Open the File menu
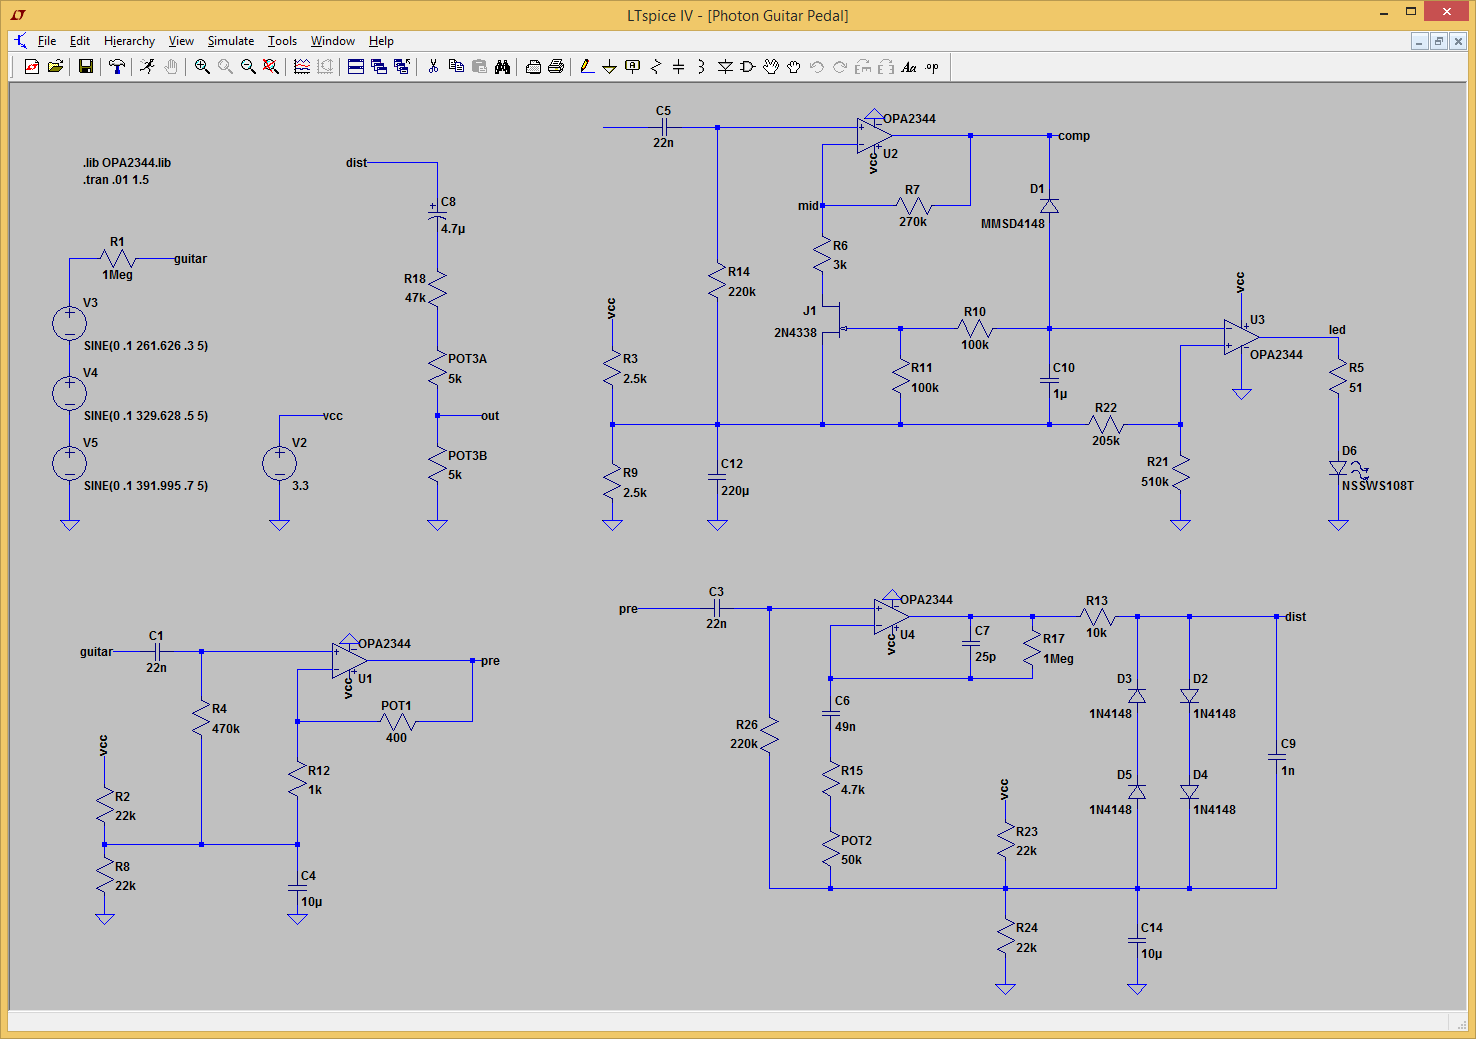1476x1039 pixels. (x=47, y=41)
